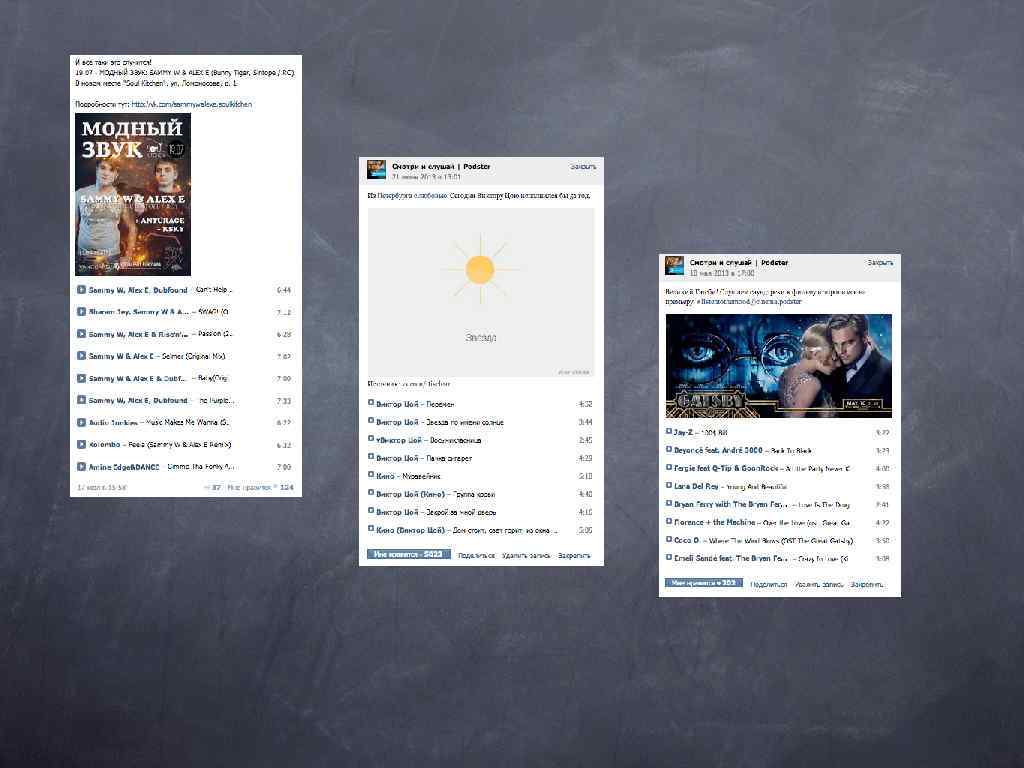The width and height of the screenshot is (1024, 768).
Task: Play Виктор Цой – Пачка сигарет
Action: 371,457
